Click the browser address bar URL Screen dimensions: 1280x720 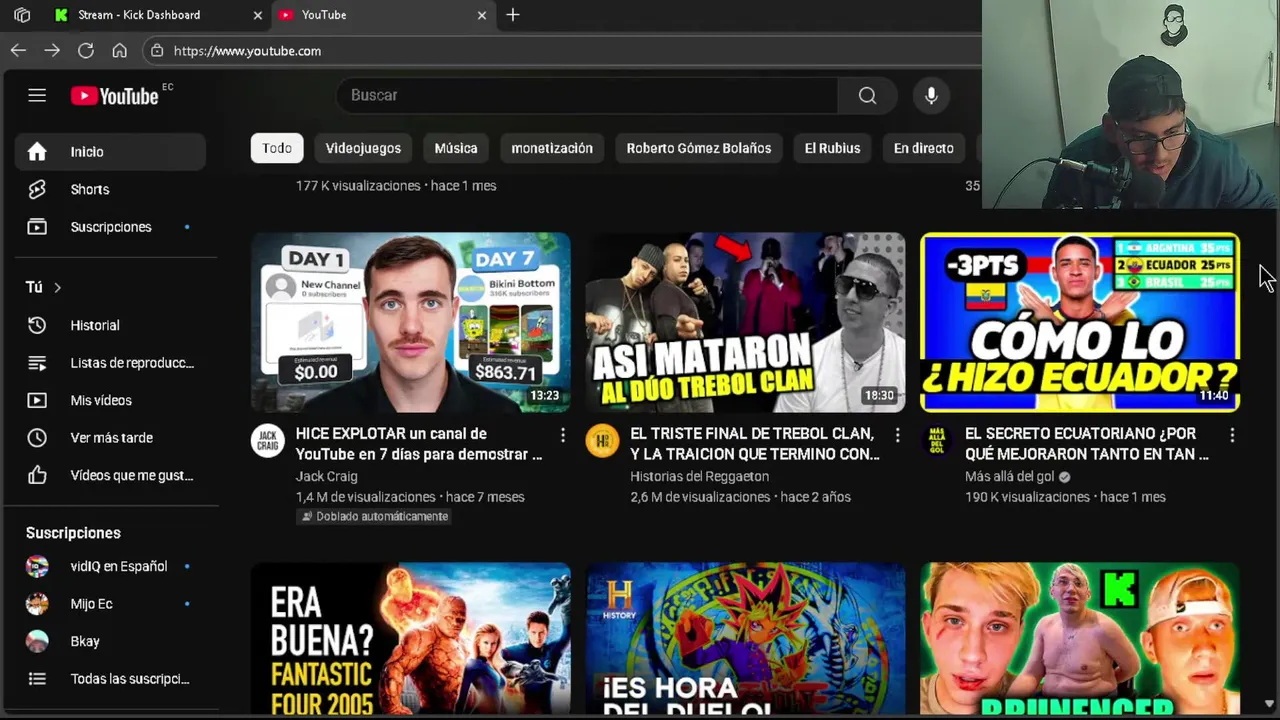coord(247,51)
